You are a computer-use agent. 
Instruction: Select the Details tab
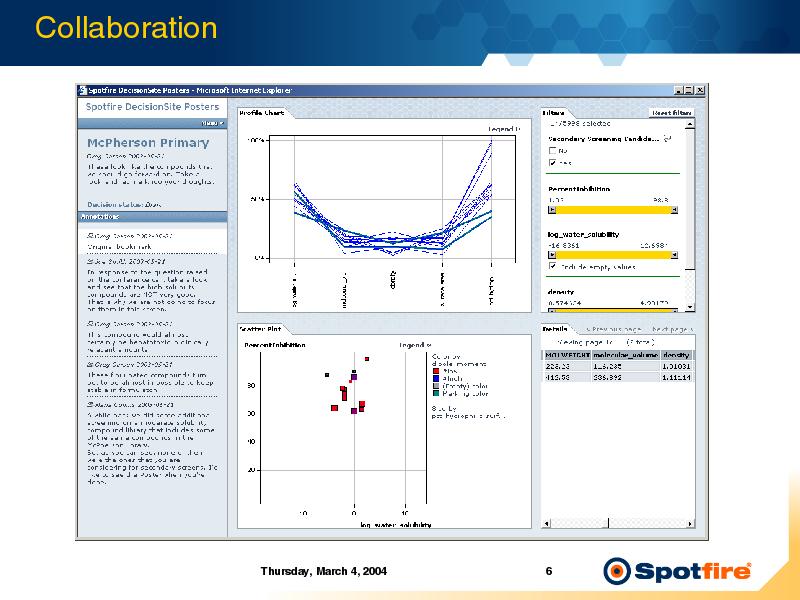click(555, 329)
